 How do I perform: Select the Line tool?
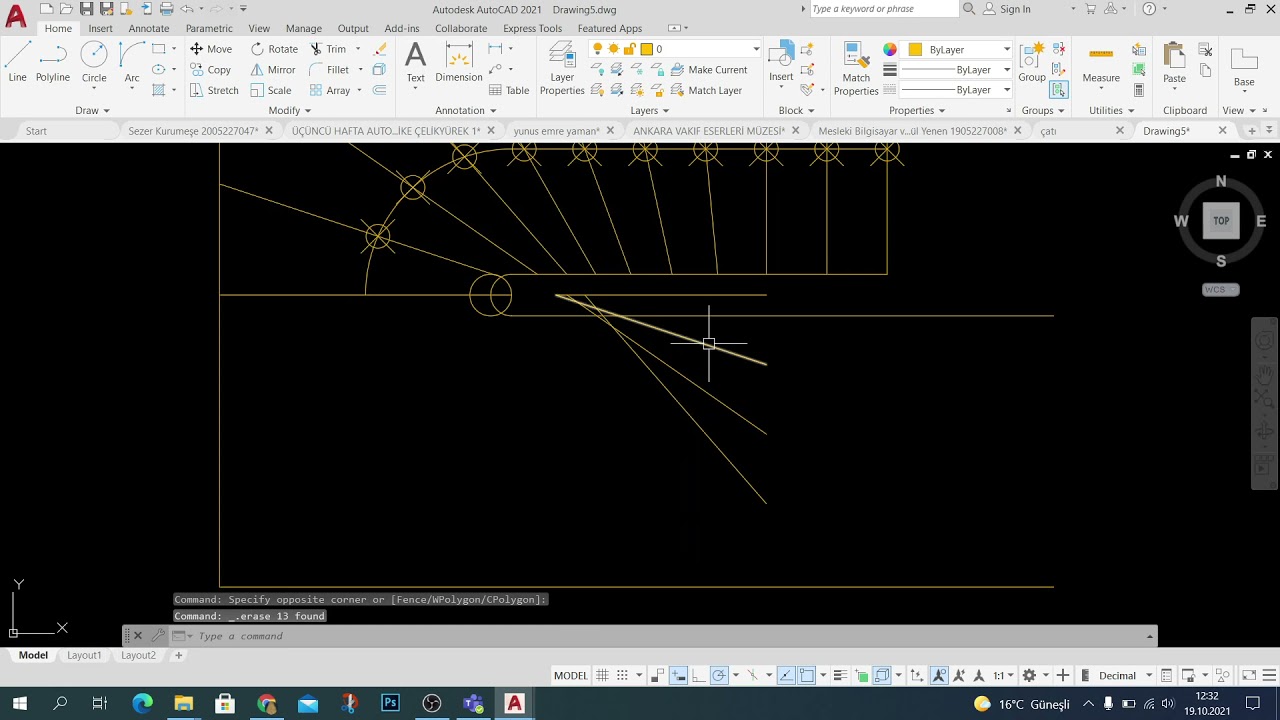point(17,61)
